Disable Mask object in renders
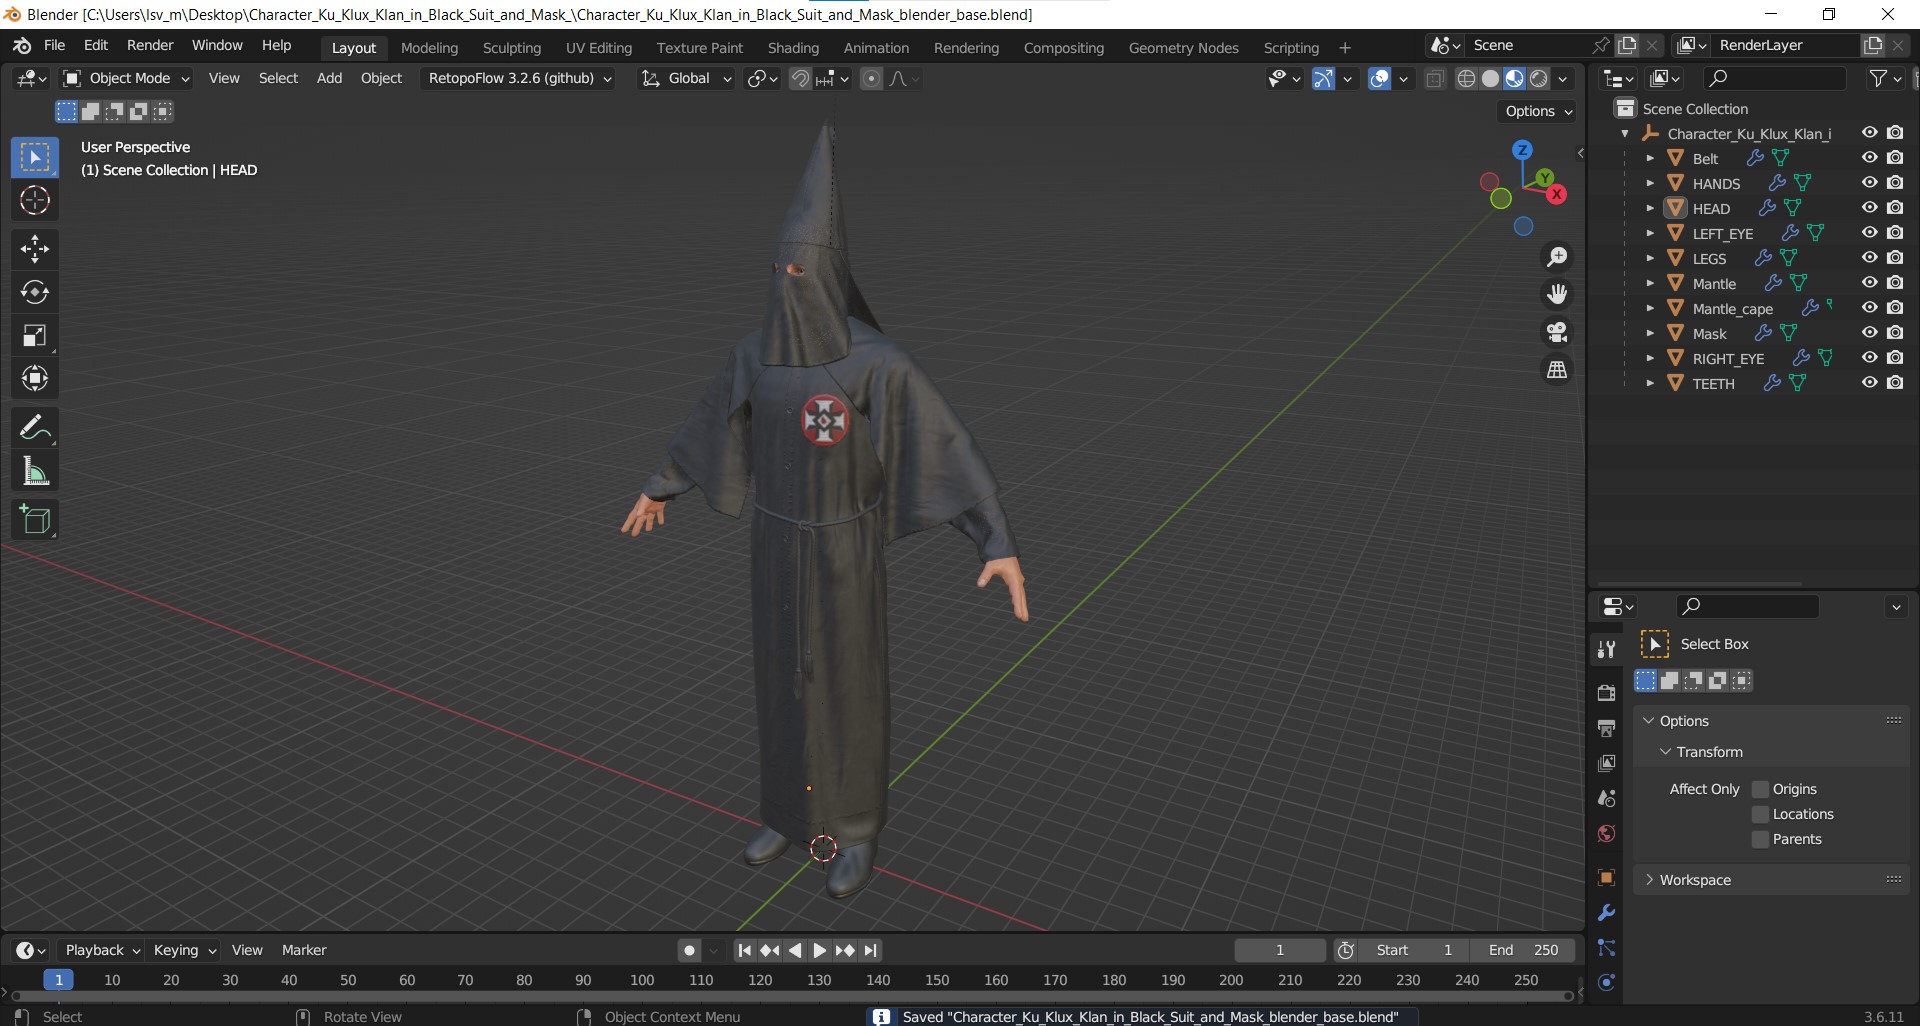Viewport: 1920px width, 1026px height. pos(1895,333)
